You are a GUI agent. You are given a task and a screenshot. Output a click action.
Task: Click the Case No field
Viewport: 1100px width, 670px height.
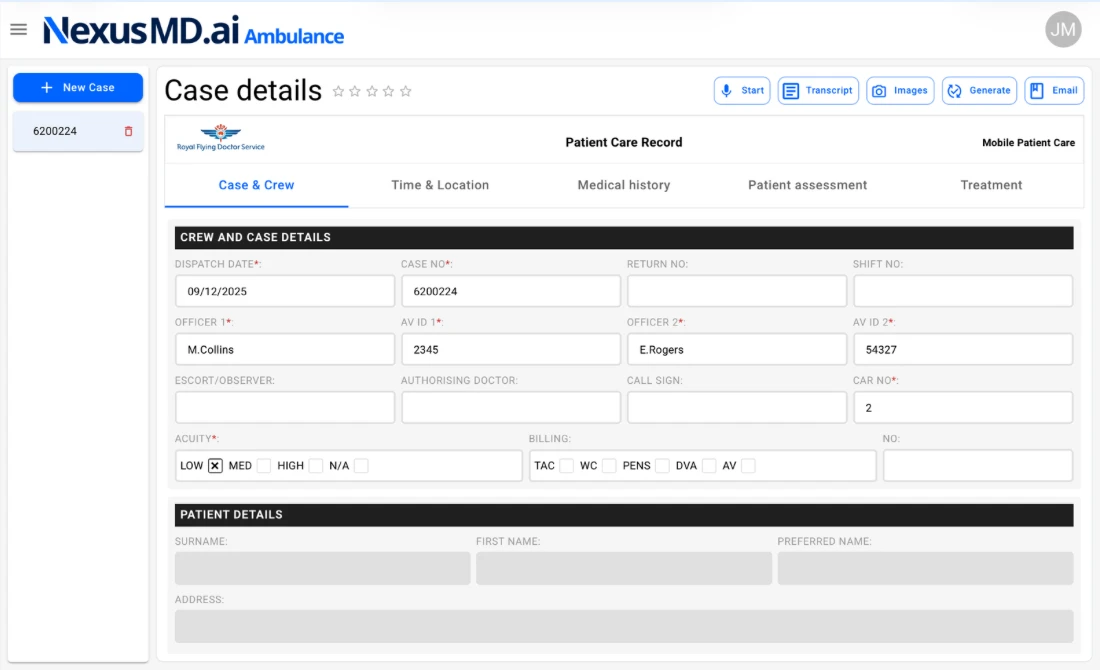pyautogui.click(x=511, y=291)
